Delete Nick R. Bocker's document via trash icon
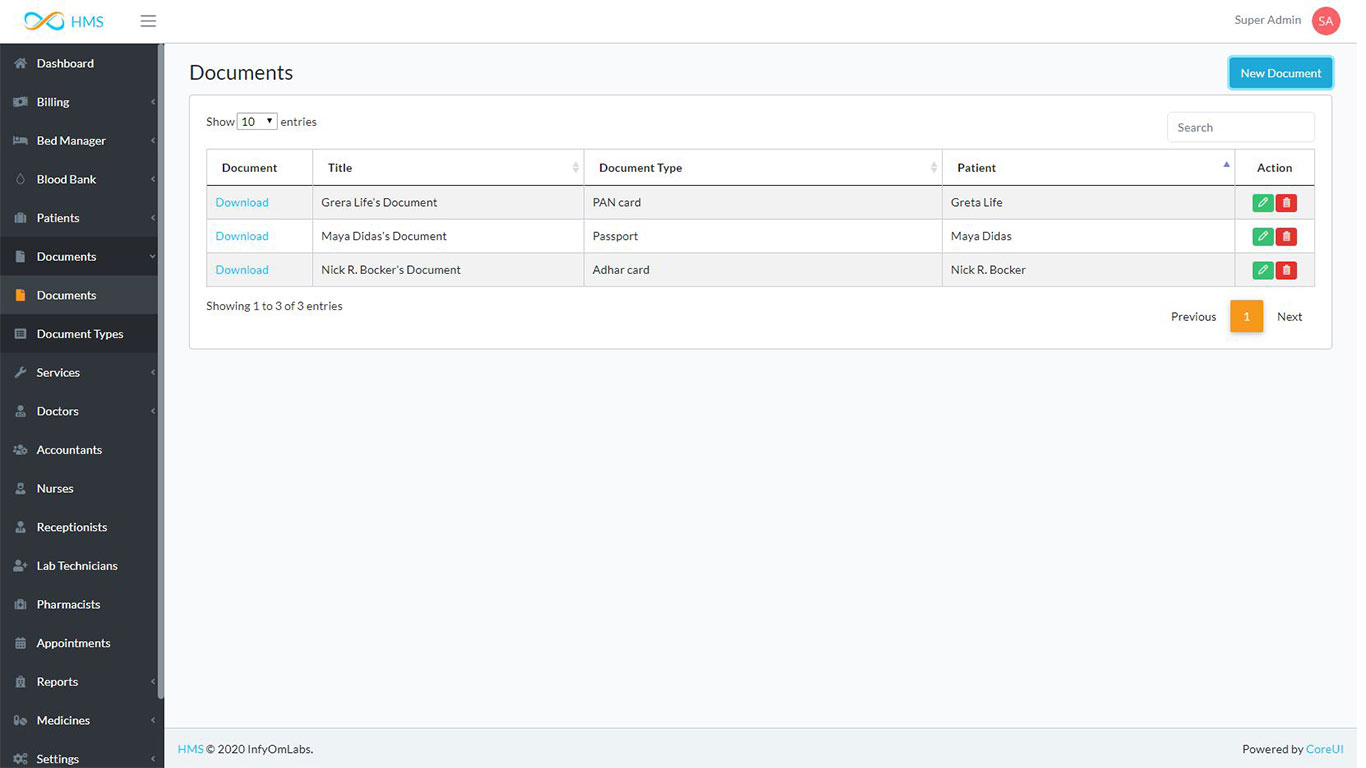Image resolution: width=1366 pixels, height=768 pixels. tap(1286, 270)
